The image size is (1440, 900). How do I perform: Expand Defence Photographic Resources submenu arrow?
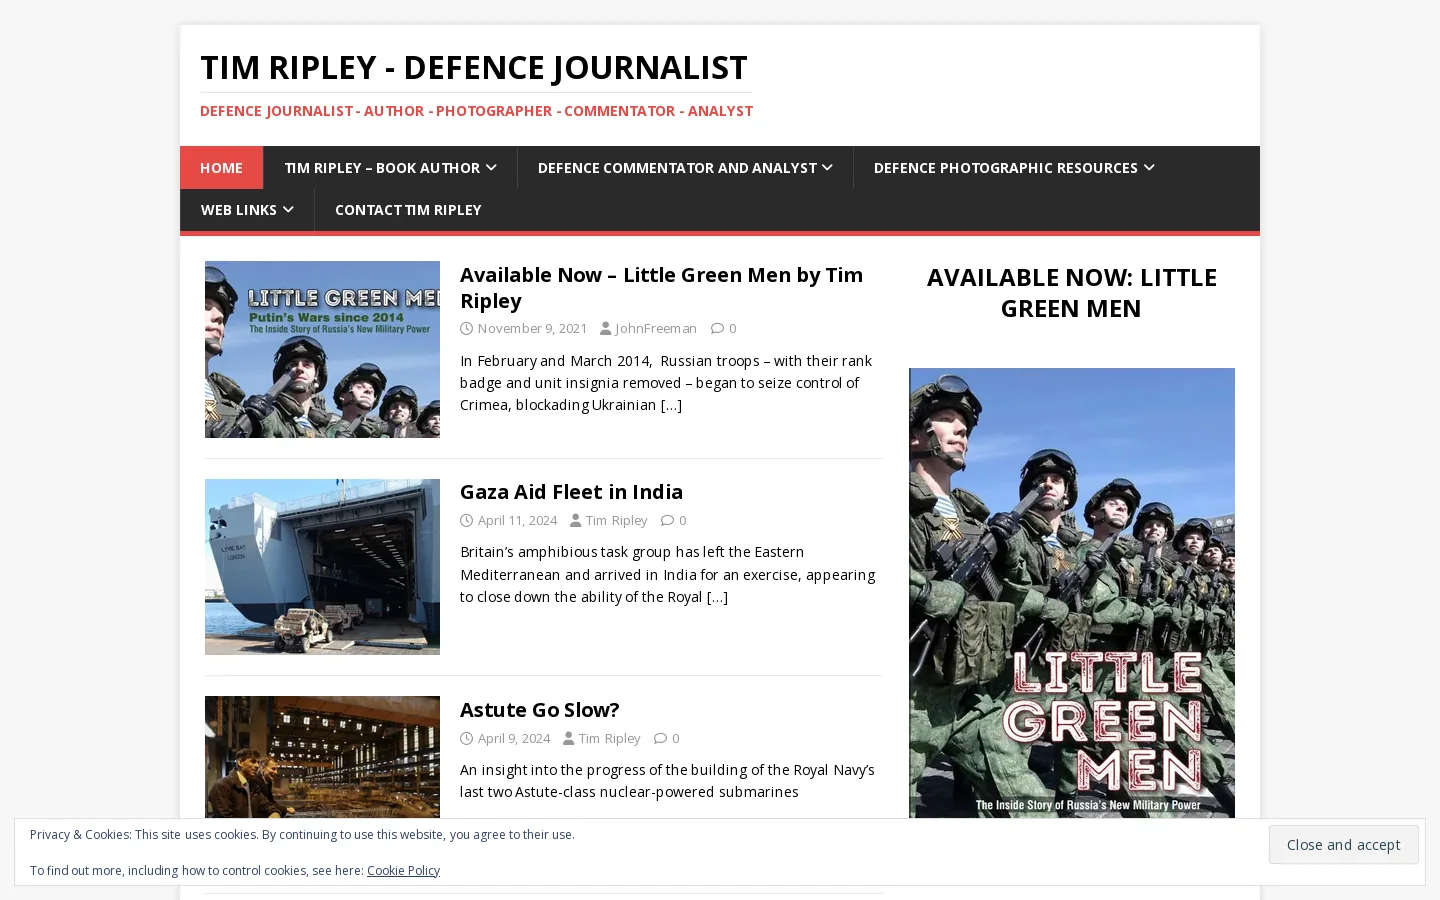pyautogui.click(x=1149, y=168)
